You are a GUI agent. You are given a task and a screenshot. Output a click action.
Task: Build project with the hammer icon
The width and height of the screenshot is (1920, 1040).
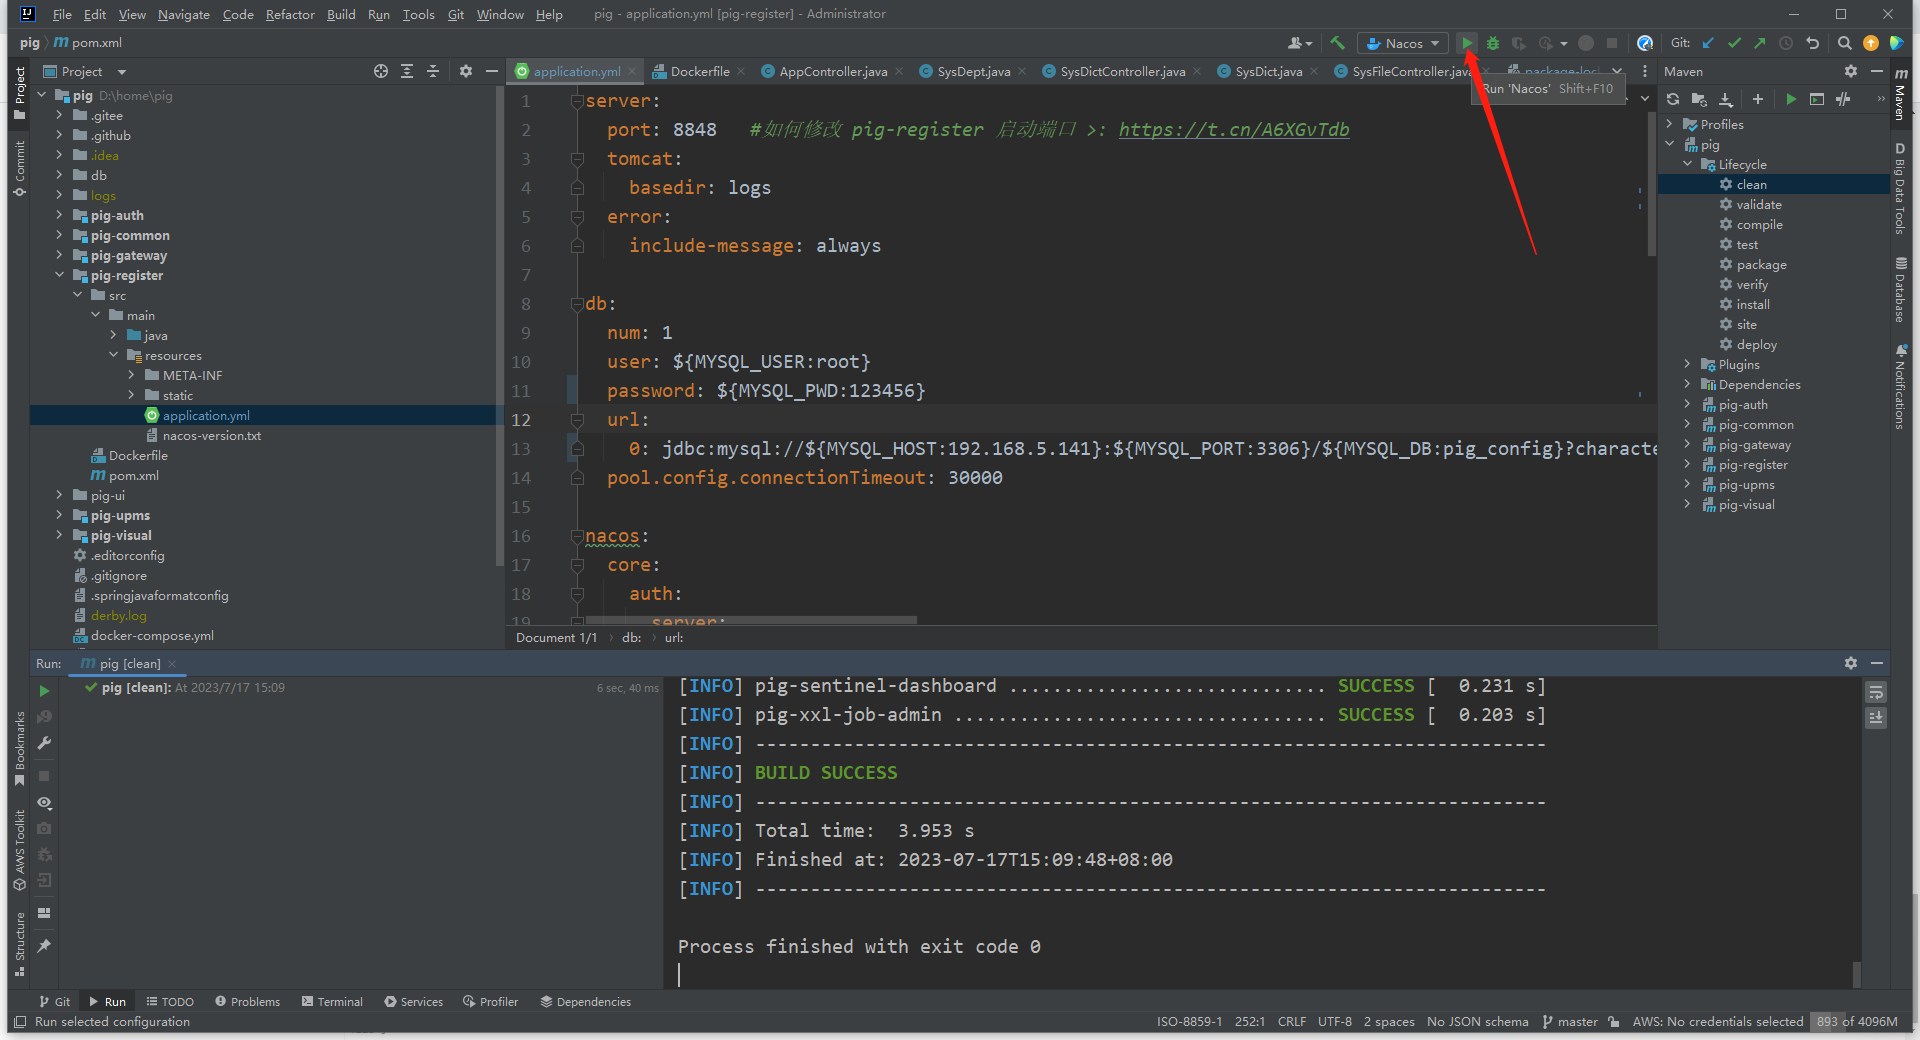pos(1337,43)
